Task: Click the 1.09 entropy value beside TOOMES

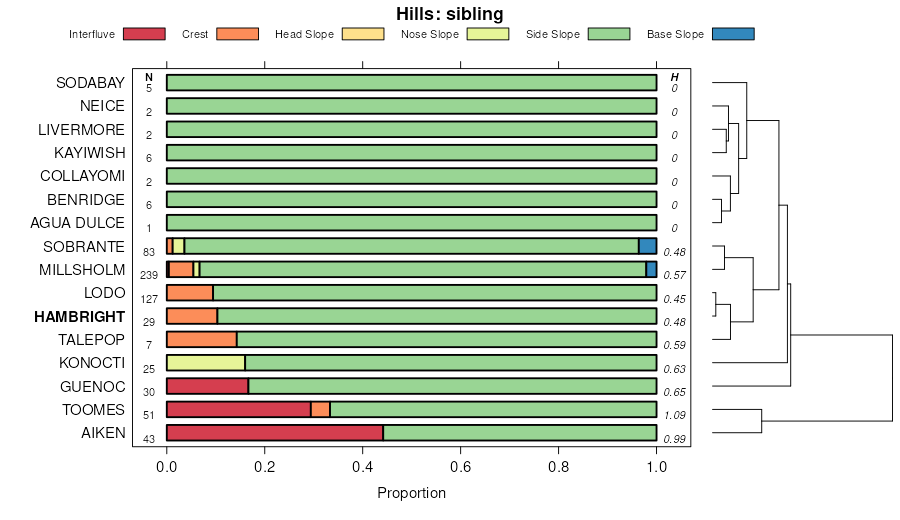Action: (x=675, y=414)
